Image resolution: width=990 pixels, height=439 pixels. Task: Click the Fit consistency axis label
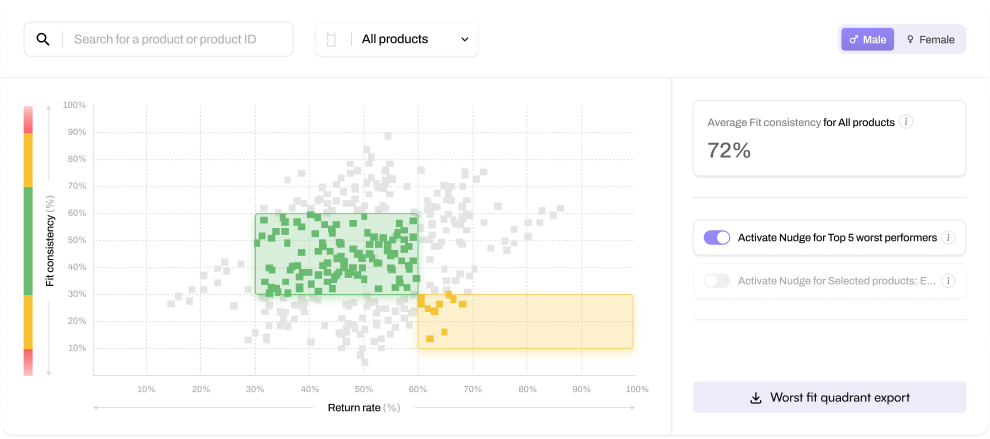(x=50, y=241)
